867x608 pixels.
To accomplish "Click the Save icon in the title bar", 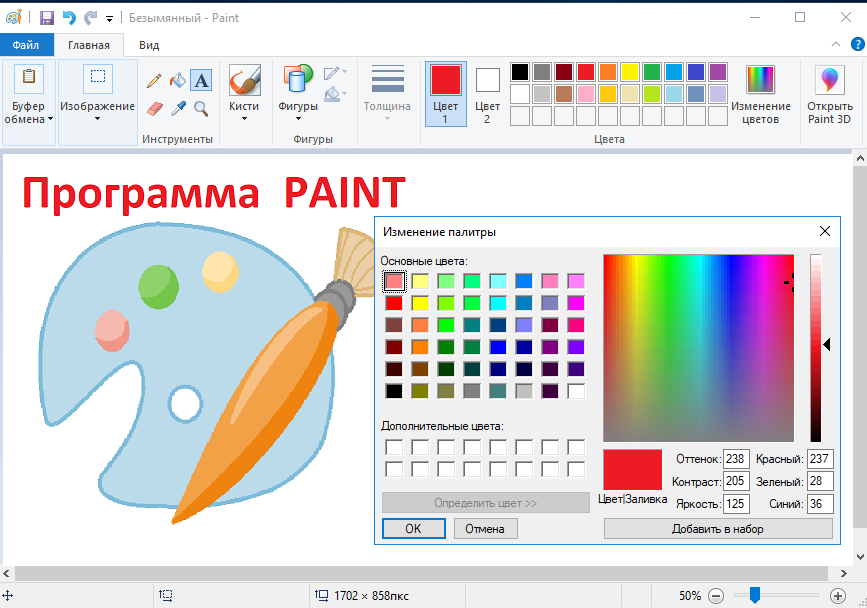I will [x=47, y=18].
